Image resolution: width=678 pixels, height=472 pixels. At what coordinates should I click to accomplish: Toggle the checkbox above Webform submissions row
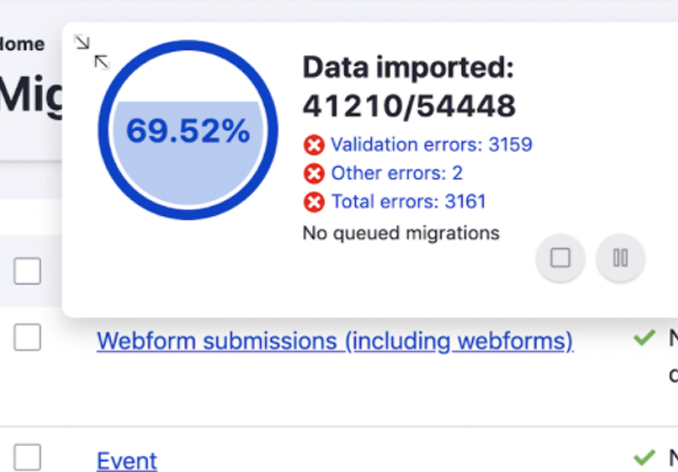[27, 270]
